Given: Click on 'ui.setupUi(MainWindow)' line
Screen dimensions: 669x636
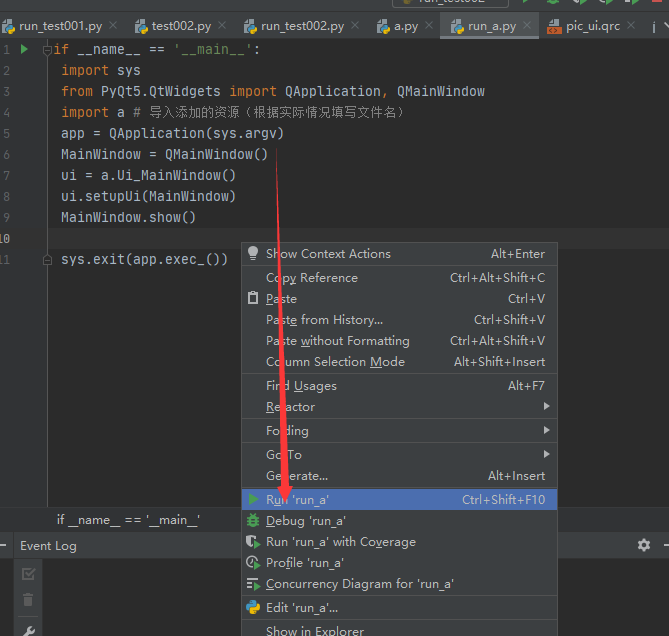Looking at the screenshot, I should point(148,196).
